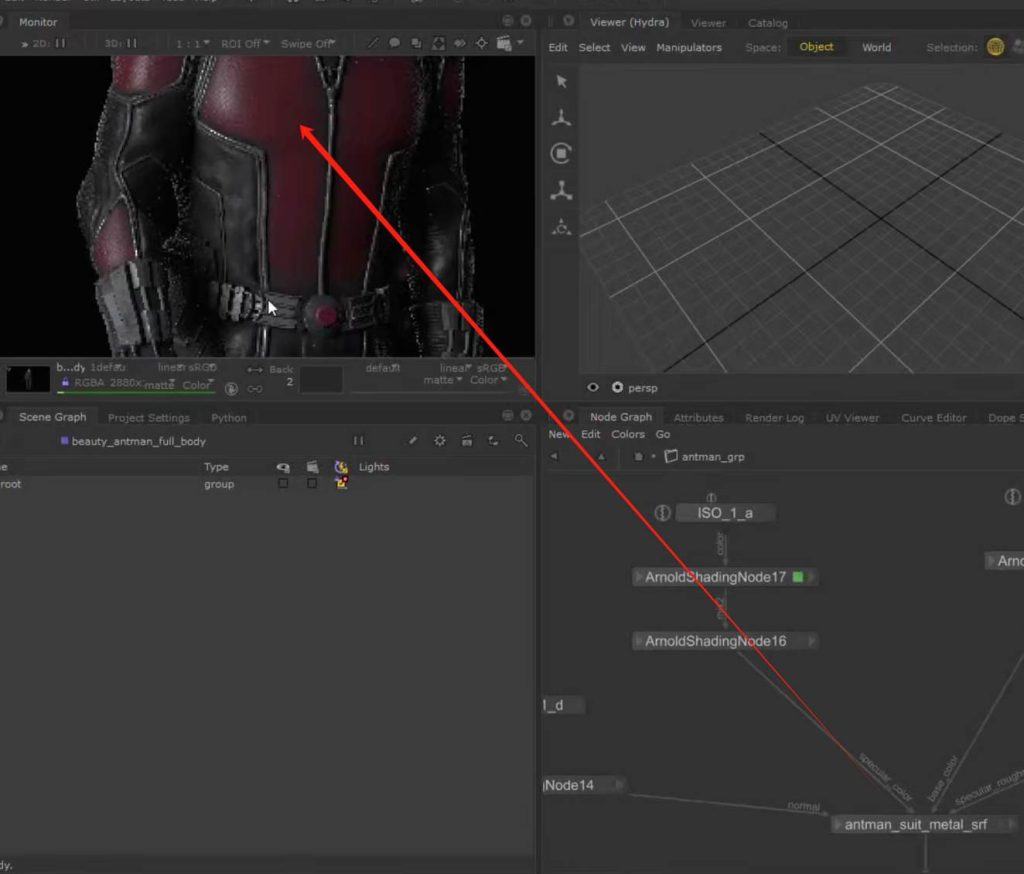Toggle the root viewer visibility checkbox
Image resolution: width=1024 pixels, height=874 pixels.
(x=283, y=484)
